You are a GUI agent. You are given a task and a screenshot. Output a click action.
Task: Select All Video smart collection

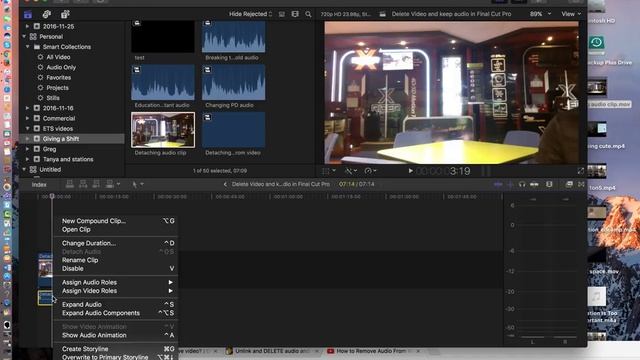[x=58, y=57]
